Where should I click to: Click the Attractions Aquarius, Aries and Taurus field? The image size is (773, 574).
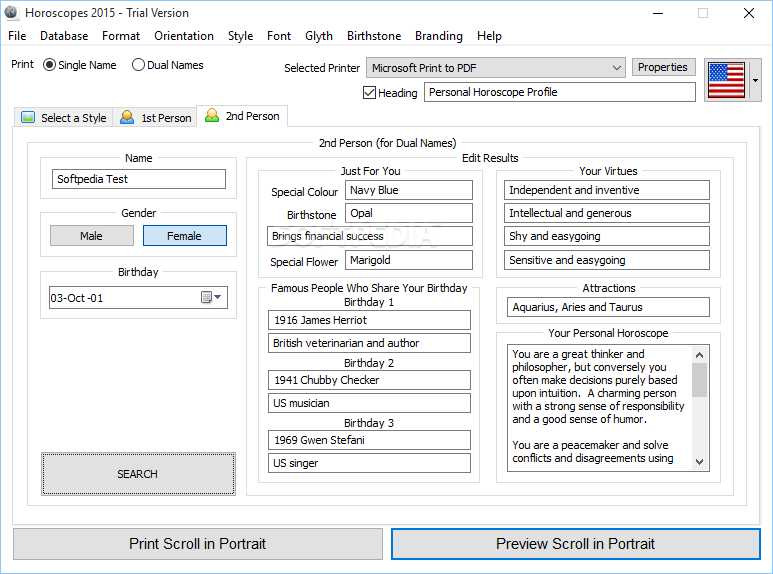(608, 307)
